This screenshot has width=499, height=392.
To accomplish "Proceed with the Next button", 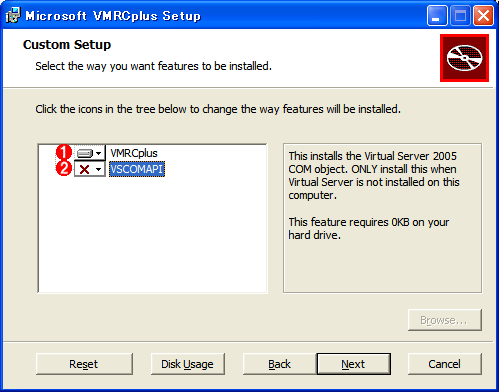I will (354, 364).
